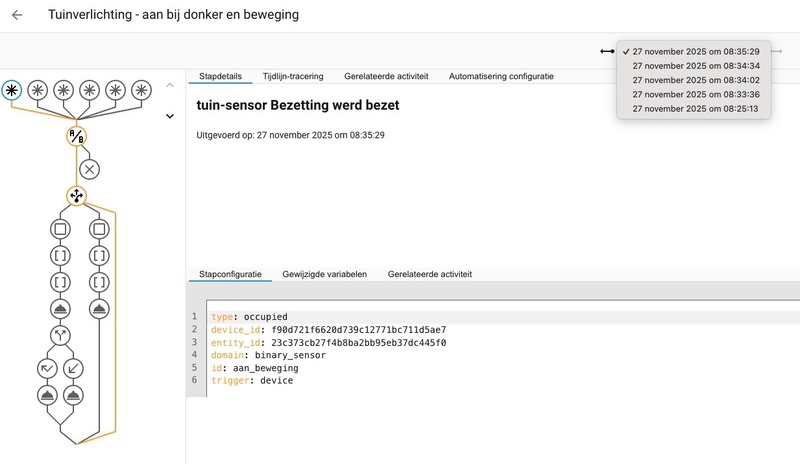Select first bracket node in left branch
The height and width of the screenshot is (464, 800).
pos(60,256)
